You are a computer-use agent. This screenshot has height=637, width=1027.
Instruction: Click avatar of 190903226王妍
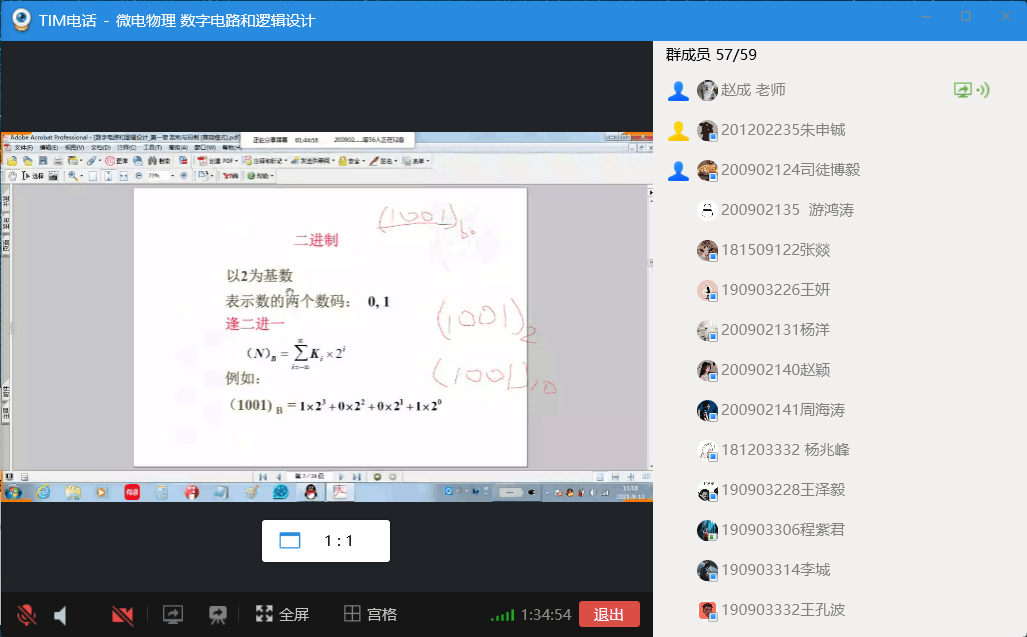(707, 290)
